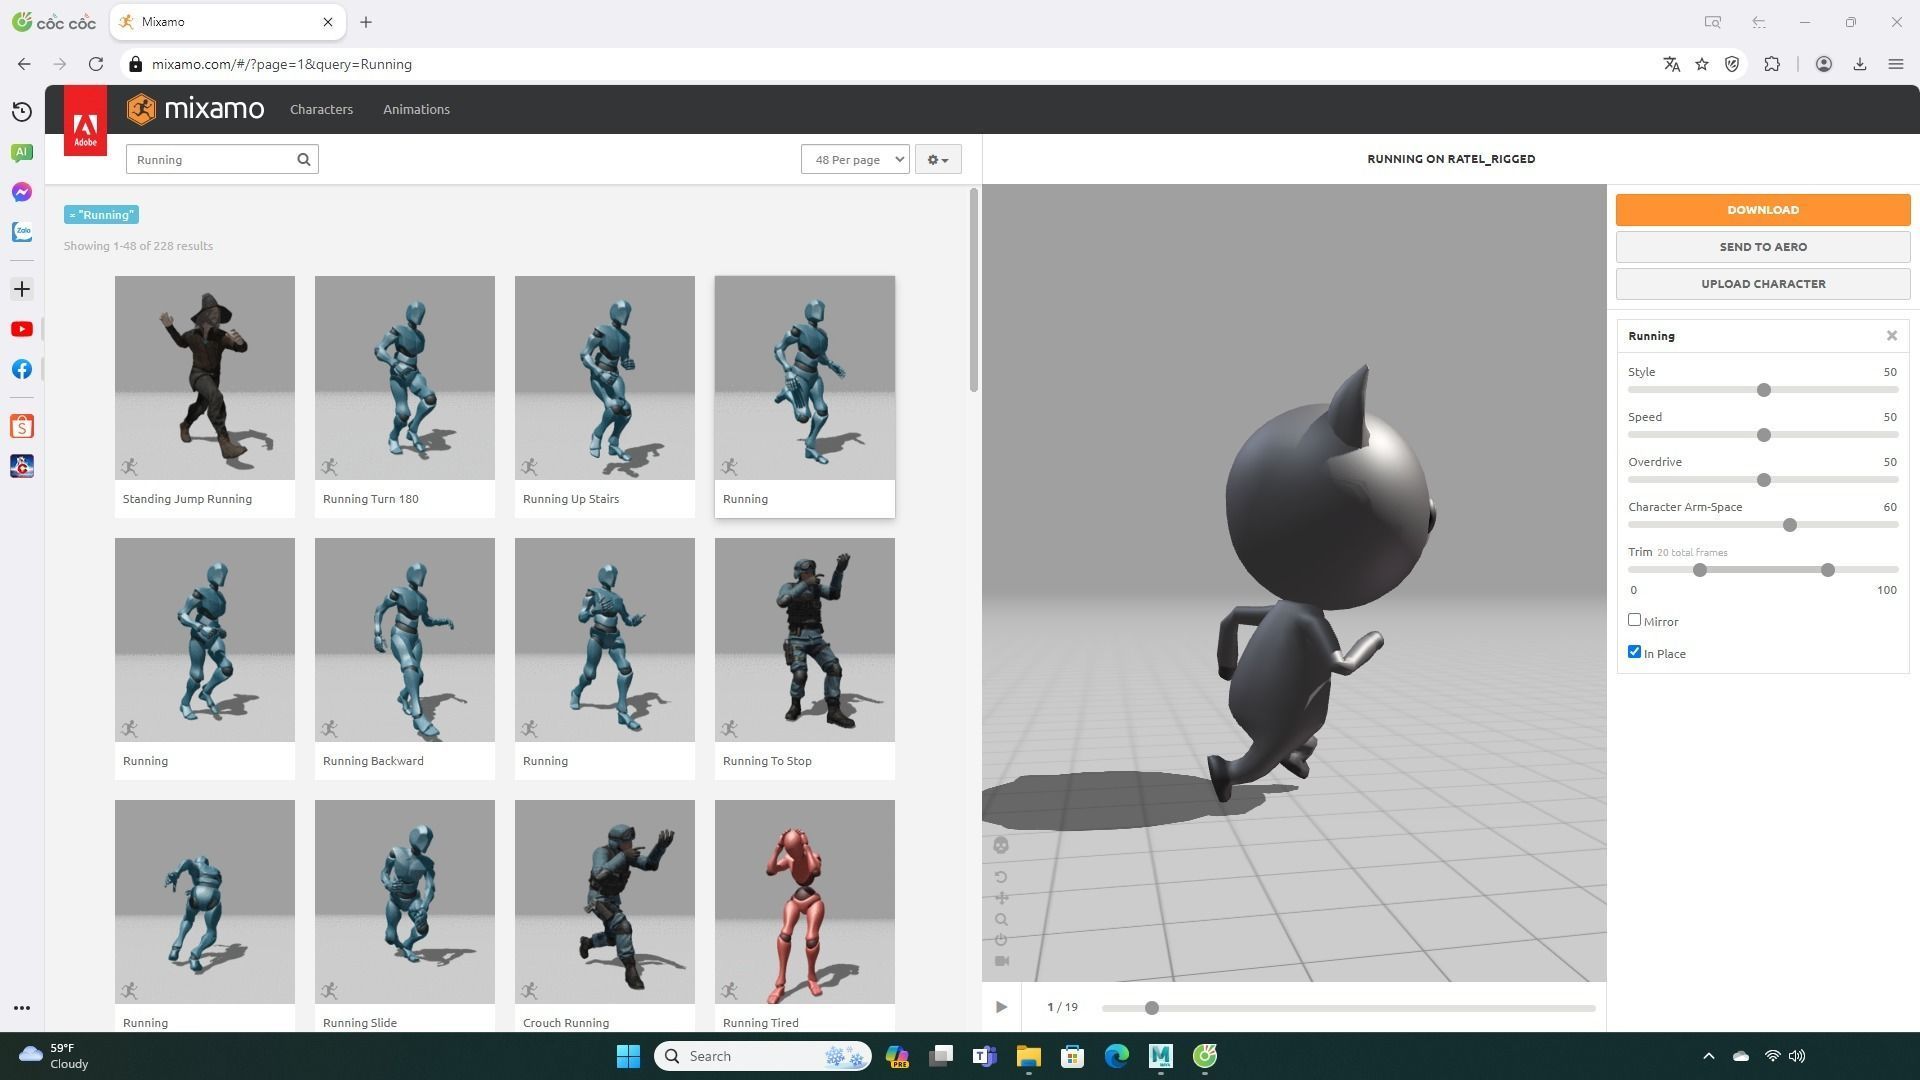Open browser downloads icon
The height and width of the screenshot is (1080, 1920).
pos(1860,64)
